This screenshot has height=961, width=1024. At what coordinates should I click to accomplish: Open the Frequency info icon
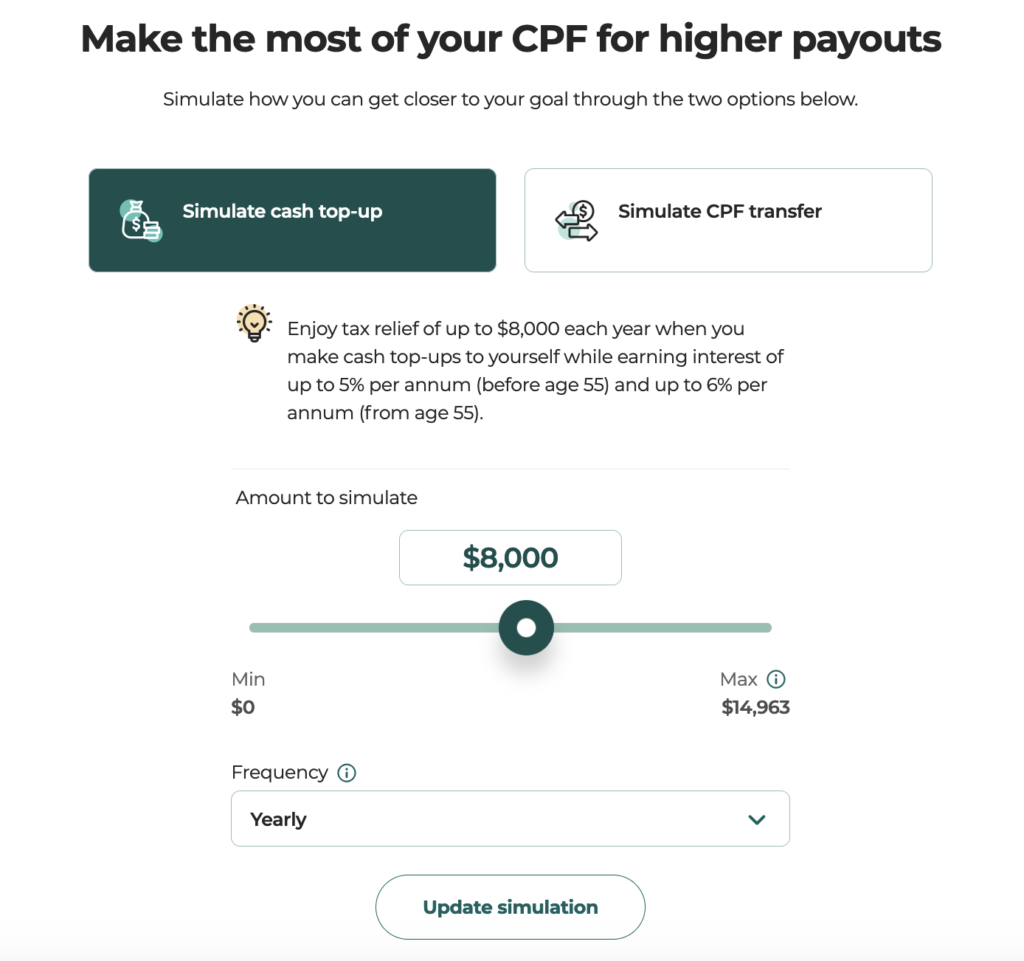pos(346,773)
